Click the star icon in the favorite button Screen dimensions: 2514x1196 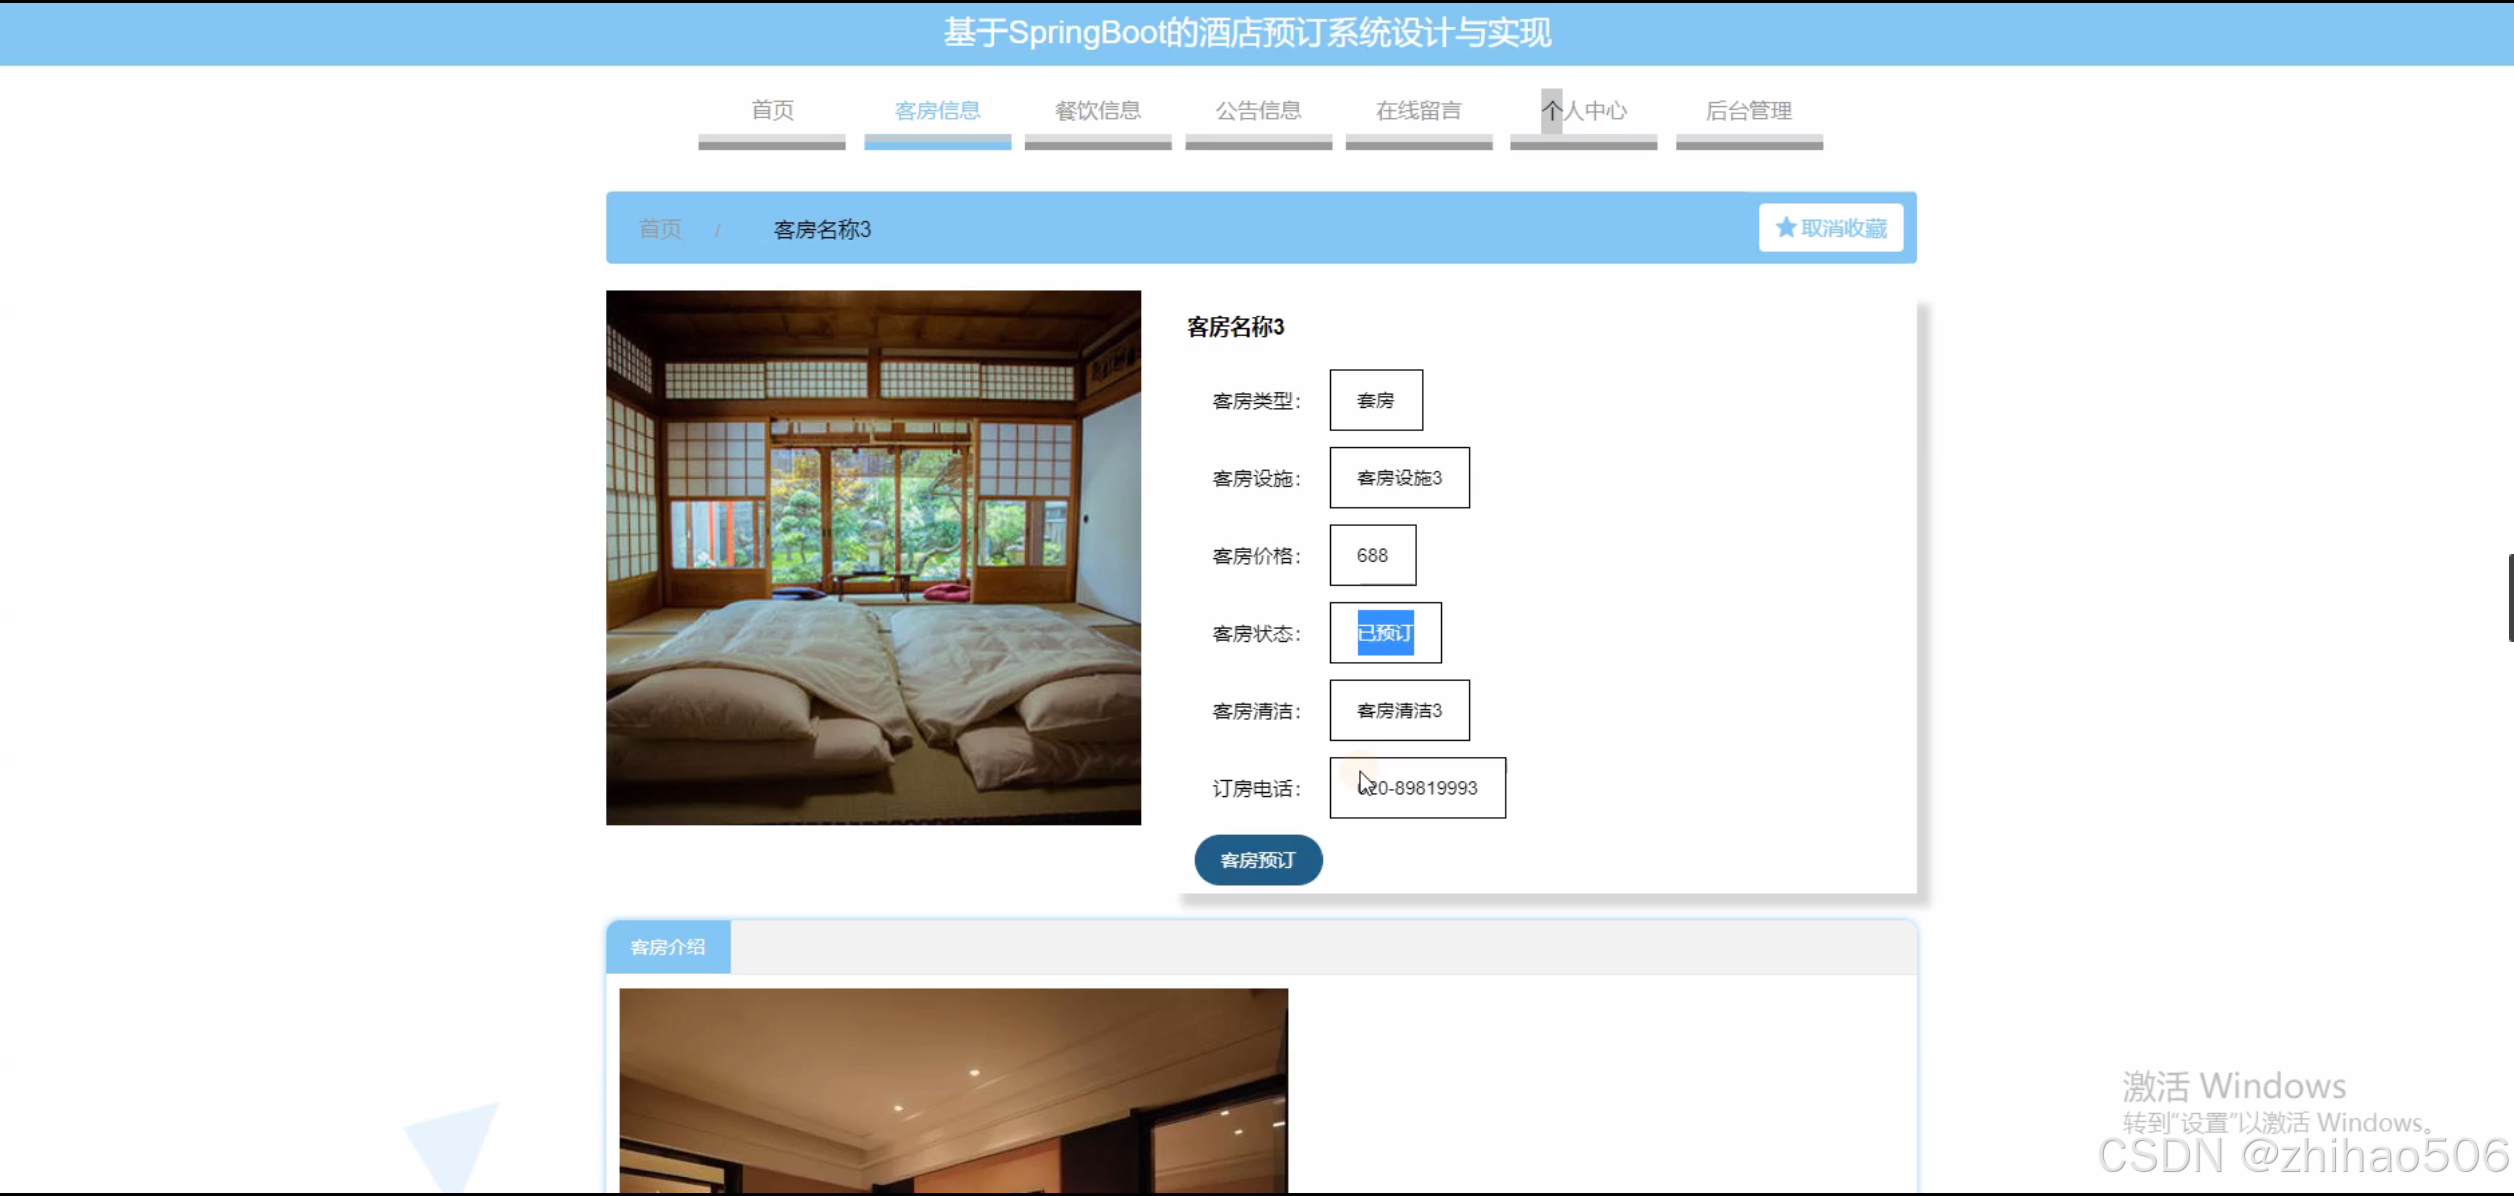1786,227
